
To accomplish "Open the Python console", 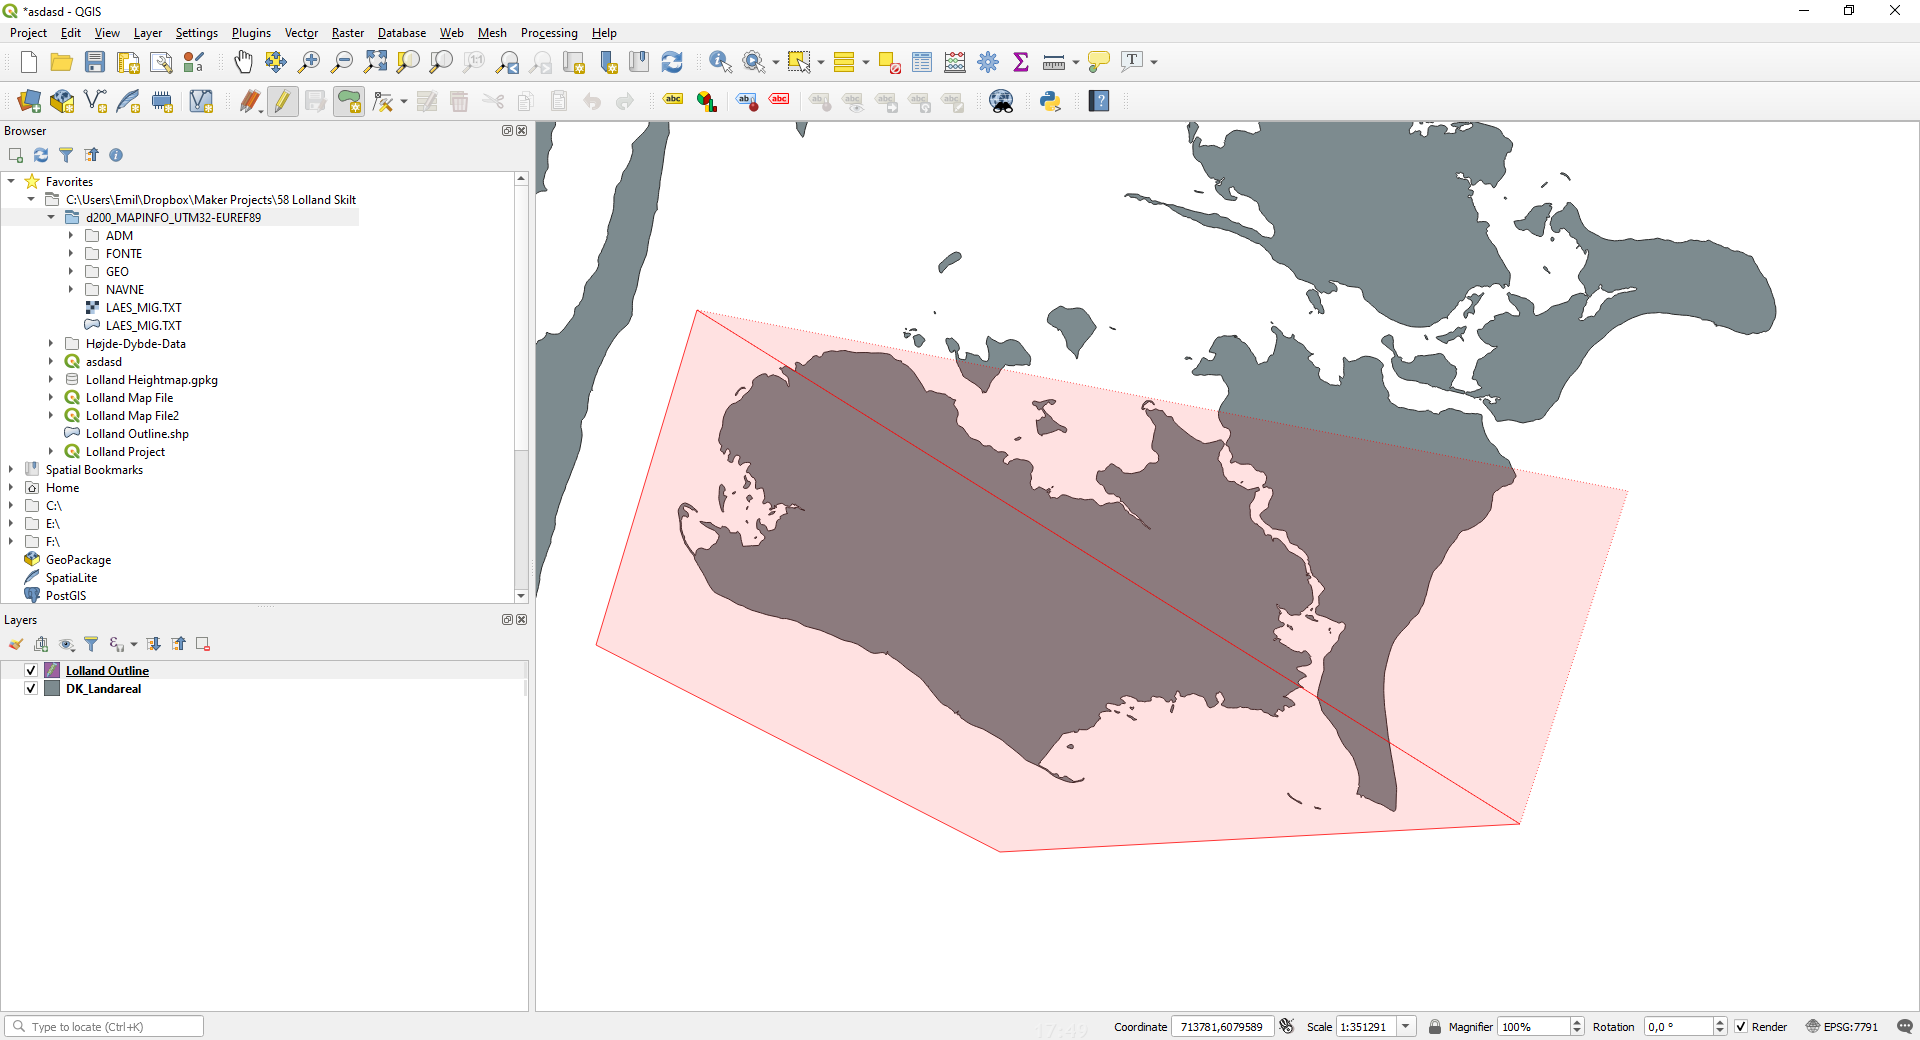I will click(x=1050, y=101).
